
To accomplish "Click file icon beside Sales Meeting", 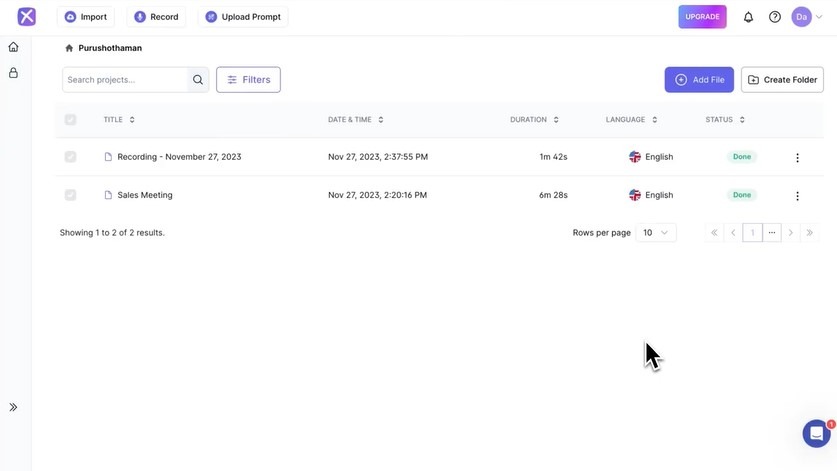I will (108, 195).
